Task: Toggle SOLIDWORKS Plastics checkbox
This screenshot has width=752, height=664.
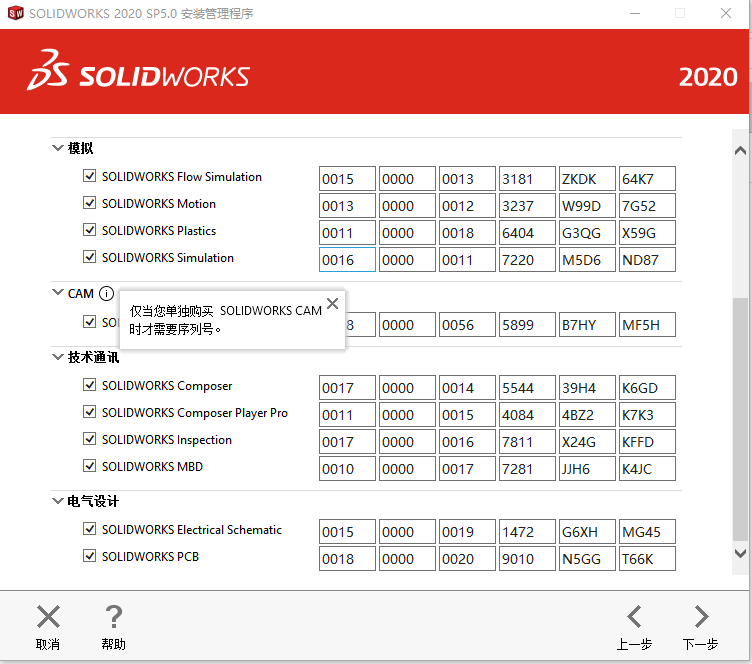Action: pyautogui.click(x=89, y=229)
